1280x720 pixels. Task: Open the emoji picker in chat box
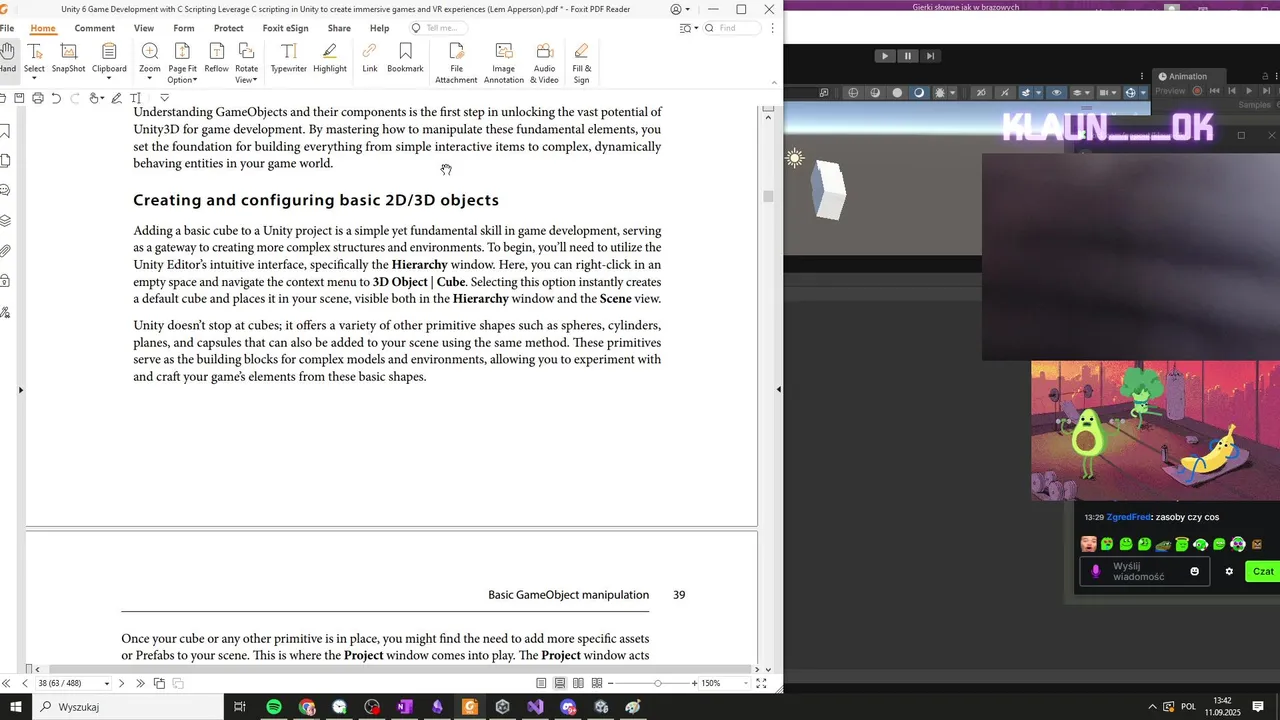(x=1194, y=571)
